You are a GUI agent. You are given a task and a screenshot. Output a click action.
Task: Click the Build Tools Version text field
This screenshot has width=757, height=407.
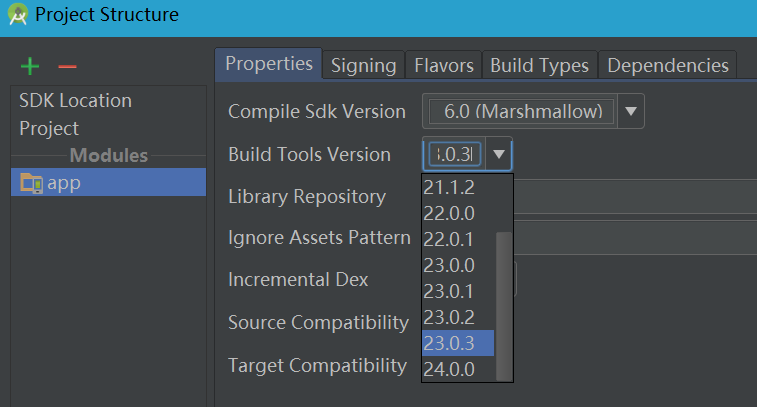coord(455,154)
